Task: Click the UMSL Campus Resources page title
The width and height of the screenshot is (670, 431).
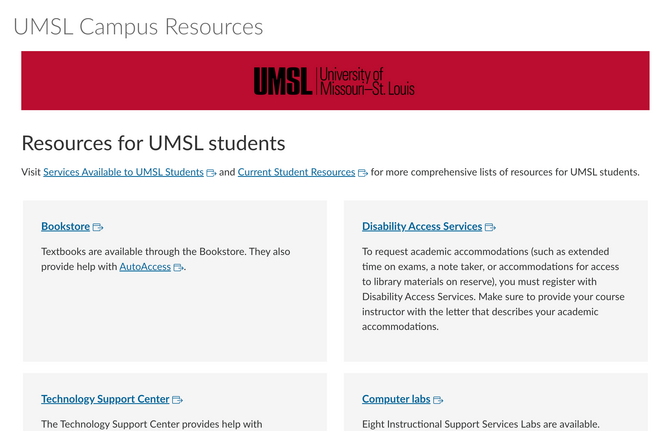Action: [138, 27]
